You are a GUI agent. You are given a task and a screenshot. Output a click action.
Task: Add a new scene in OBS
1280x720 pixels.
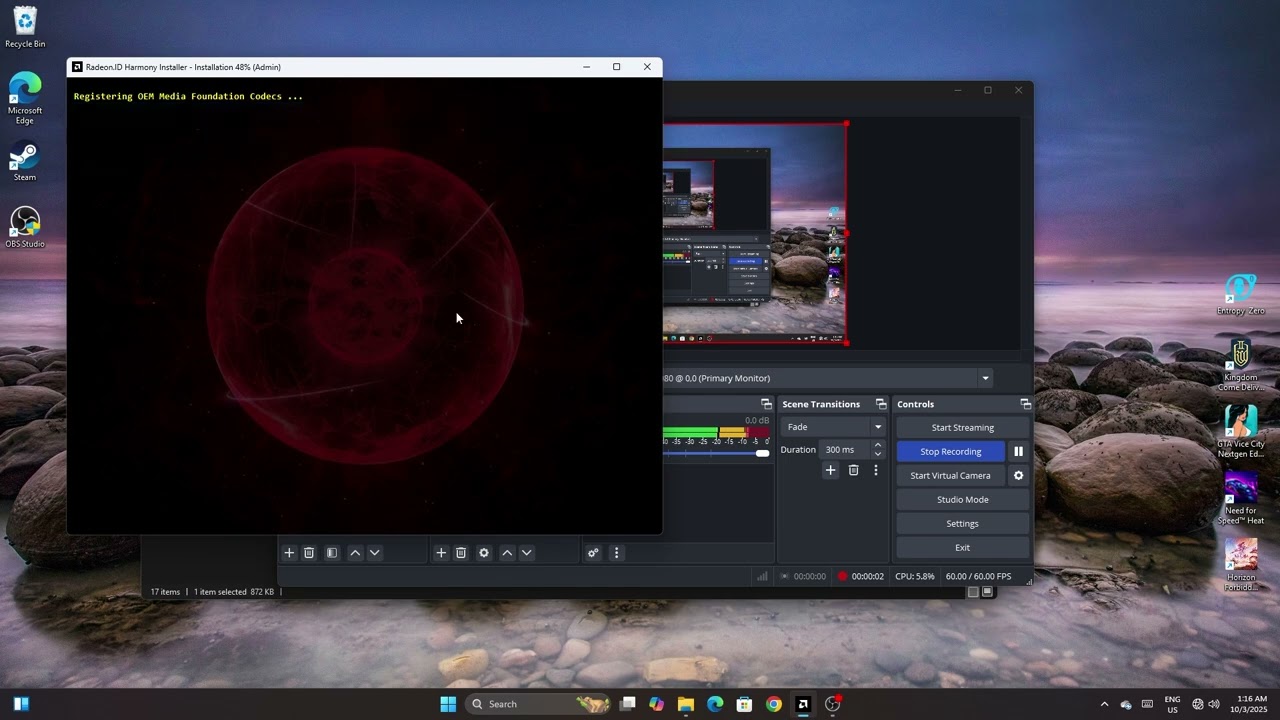(289, 553)
